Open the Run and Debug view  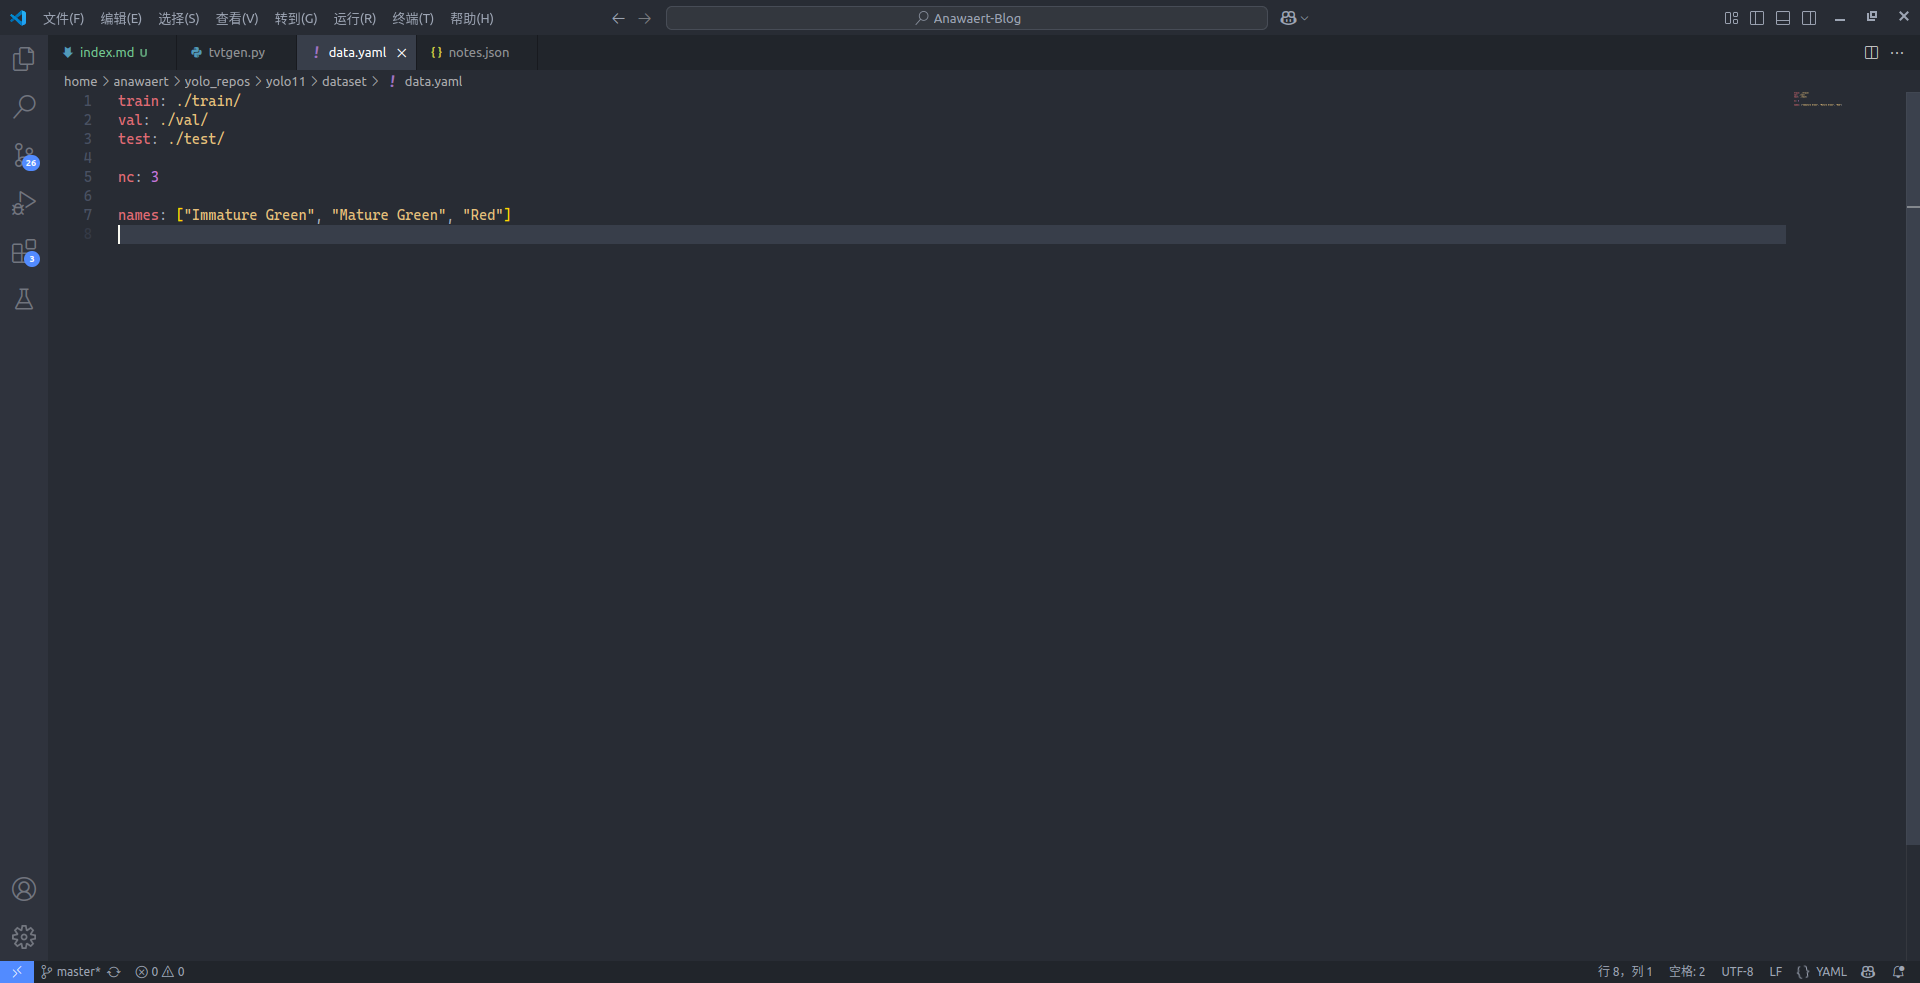point(24,203)
